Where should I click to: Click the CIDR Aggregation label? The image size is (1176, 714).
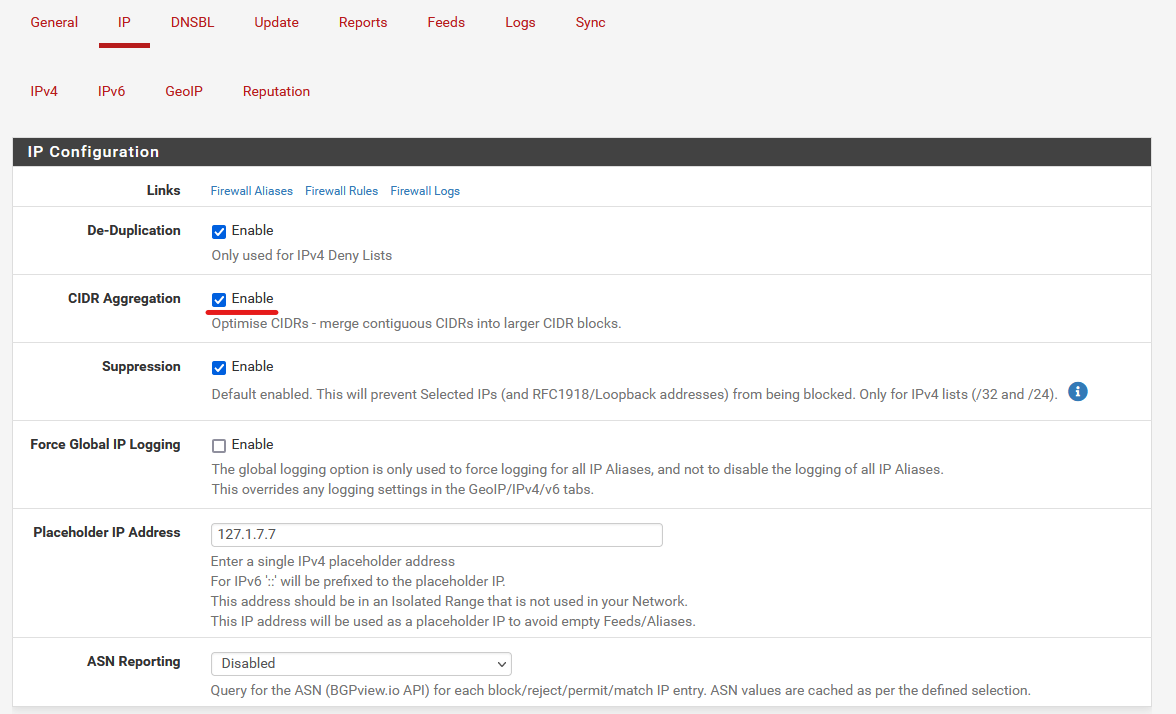point(124,298)
